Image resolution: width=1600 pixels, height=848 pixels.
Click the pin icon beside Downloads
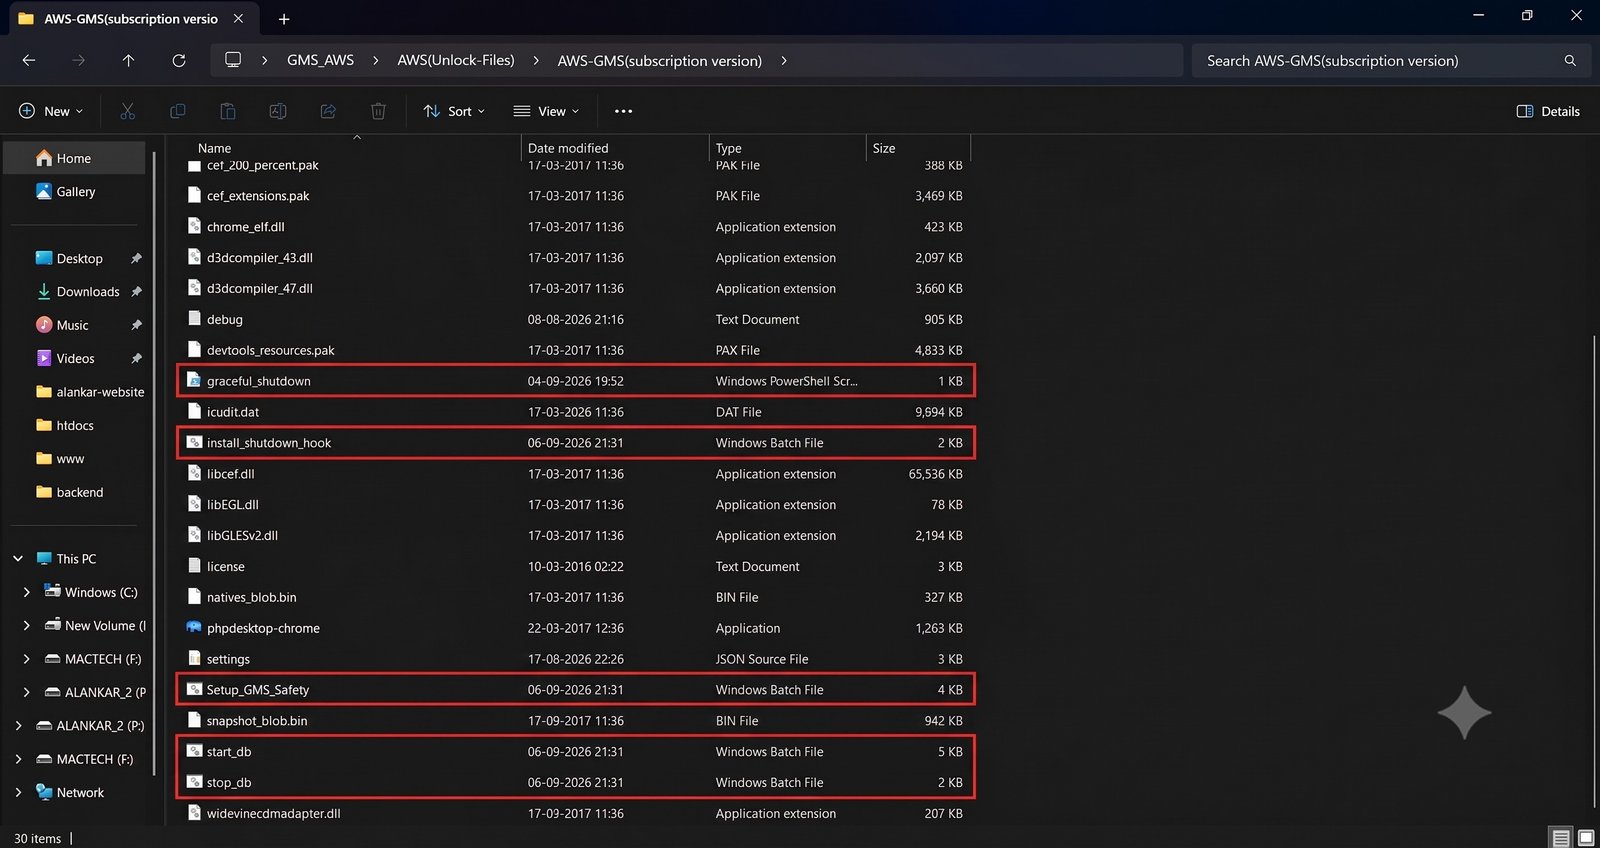136,292
